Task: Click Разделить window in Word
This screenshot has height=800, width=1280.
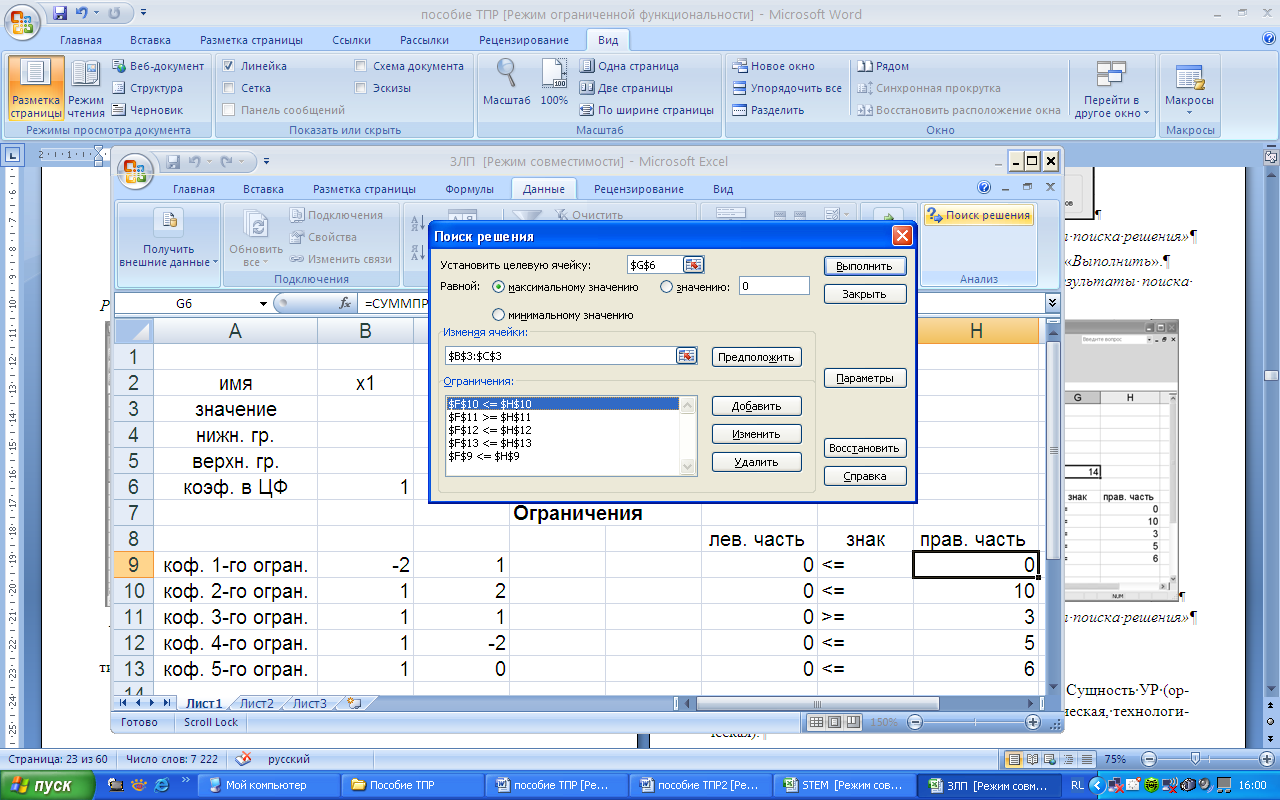Action: [x=768, y=110]
